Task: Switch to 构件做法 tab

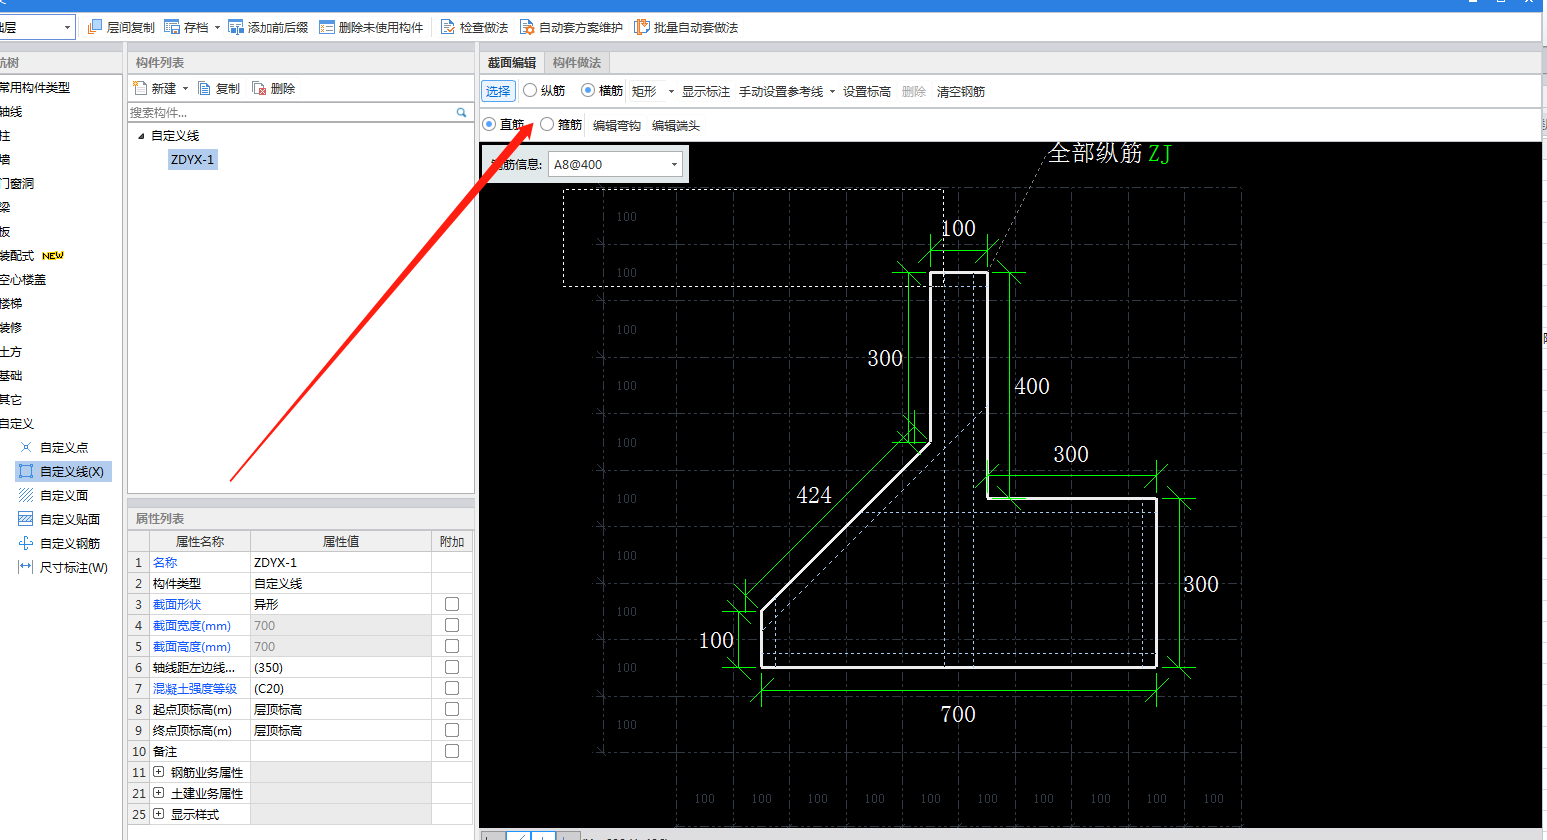Action: pos(577,62)
